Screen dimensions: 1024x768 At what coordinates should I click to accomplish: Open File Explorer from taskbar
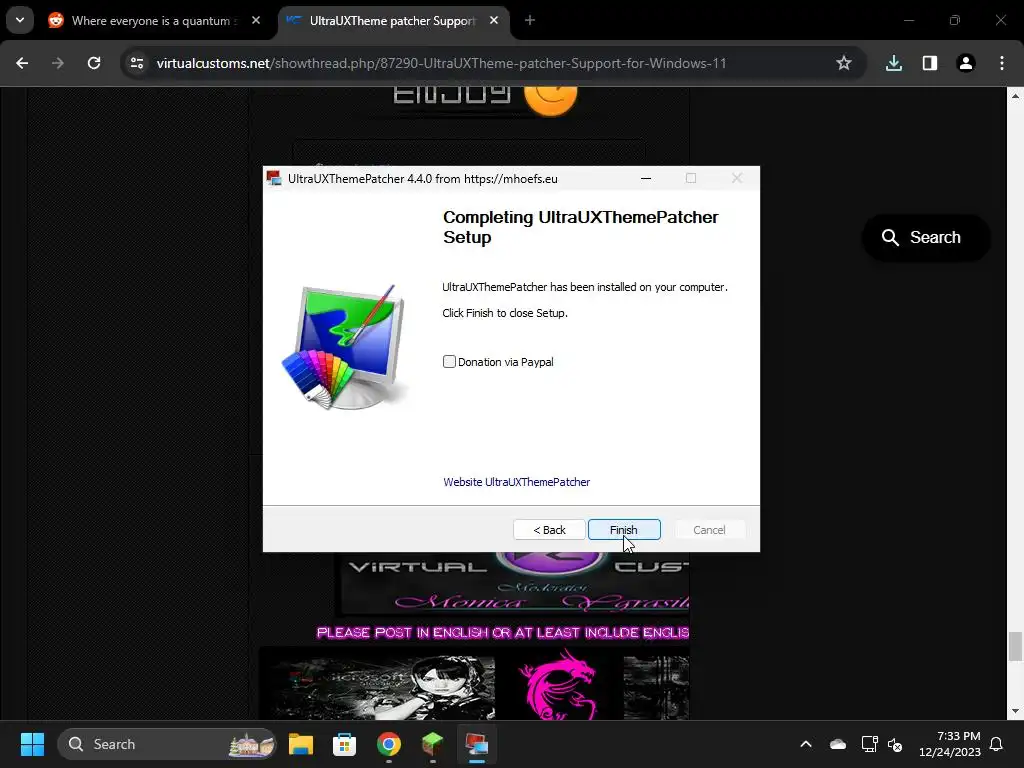301,744
